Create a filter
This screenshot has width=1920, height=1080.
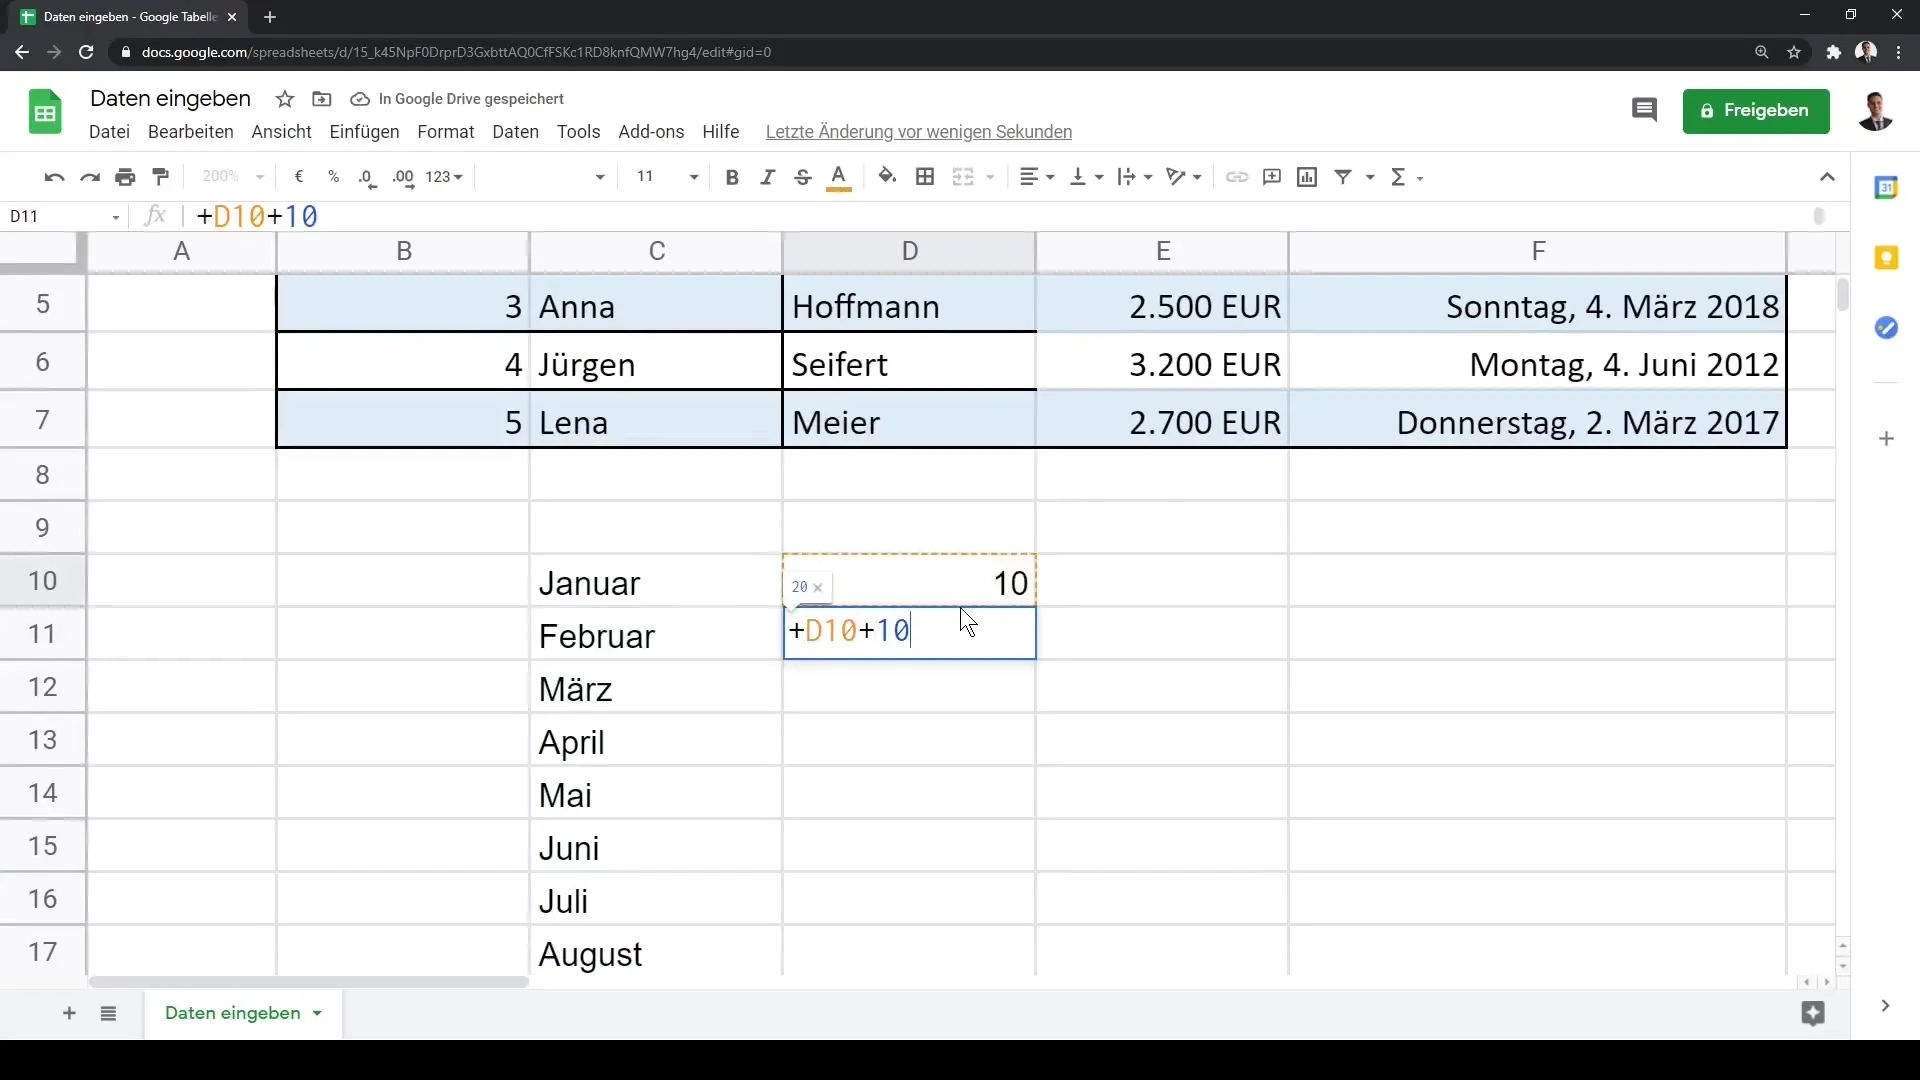[1343, 177]
